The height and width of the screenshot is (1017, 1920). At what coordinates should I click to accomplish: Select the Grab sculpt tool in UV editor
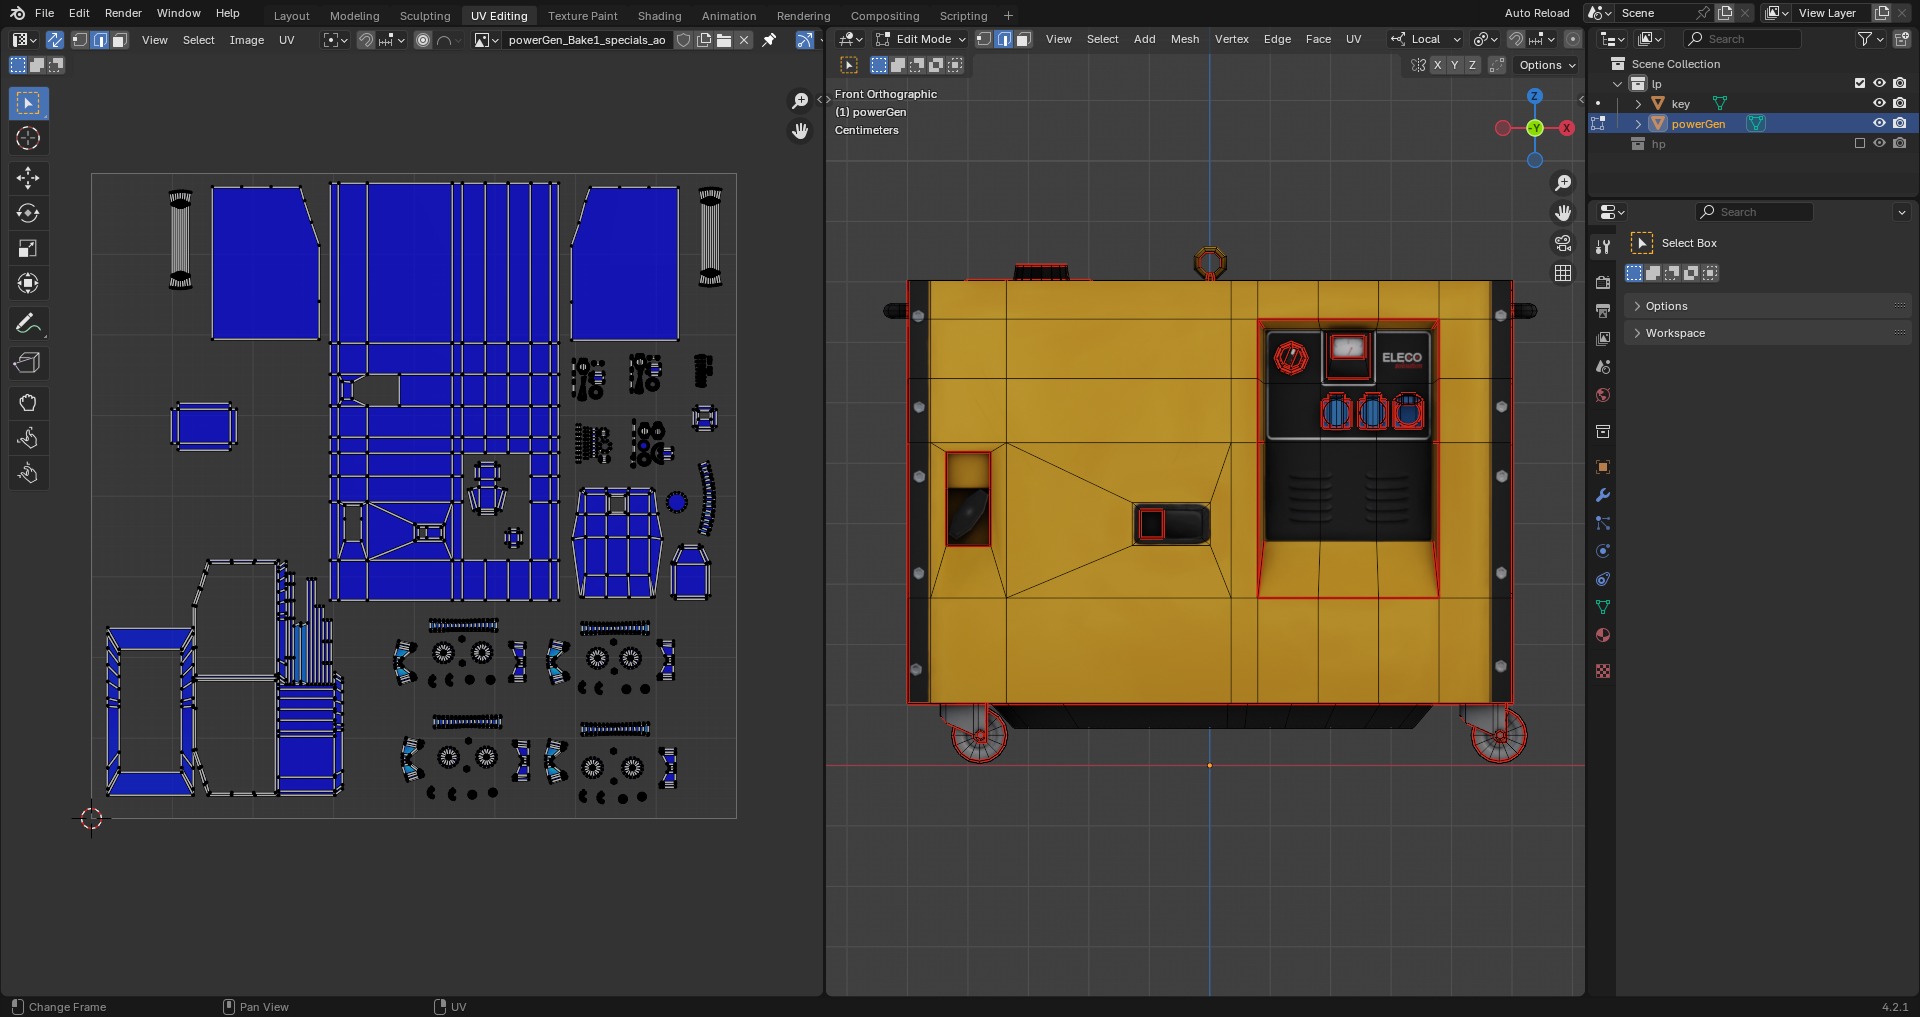(28, 403)
